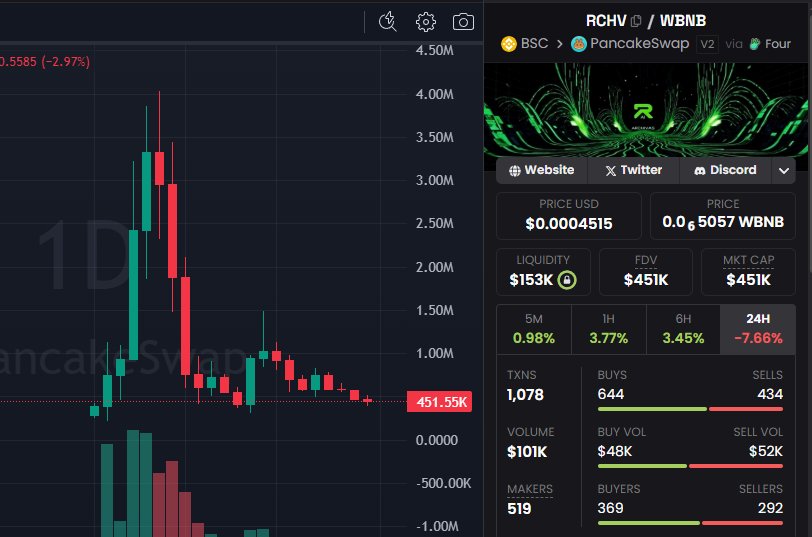812x537 pixels.
Task: Click the 451.55K current price label
Action: [440, 402]
